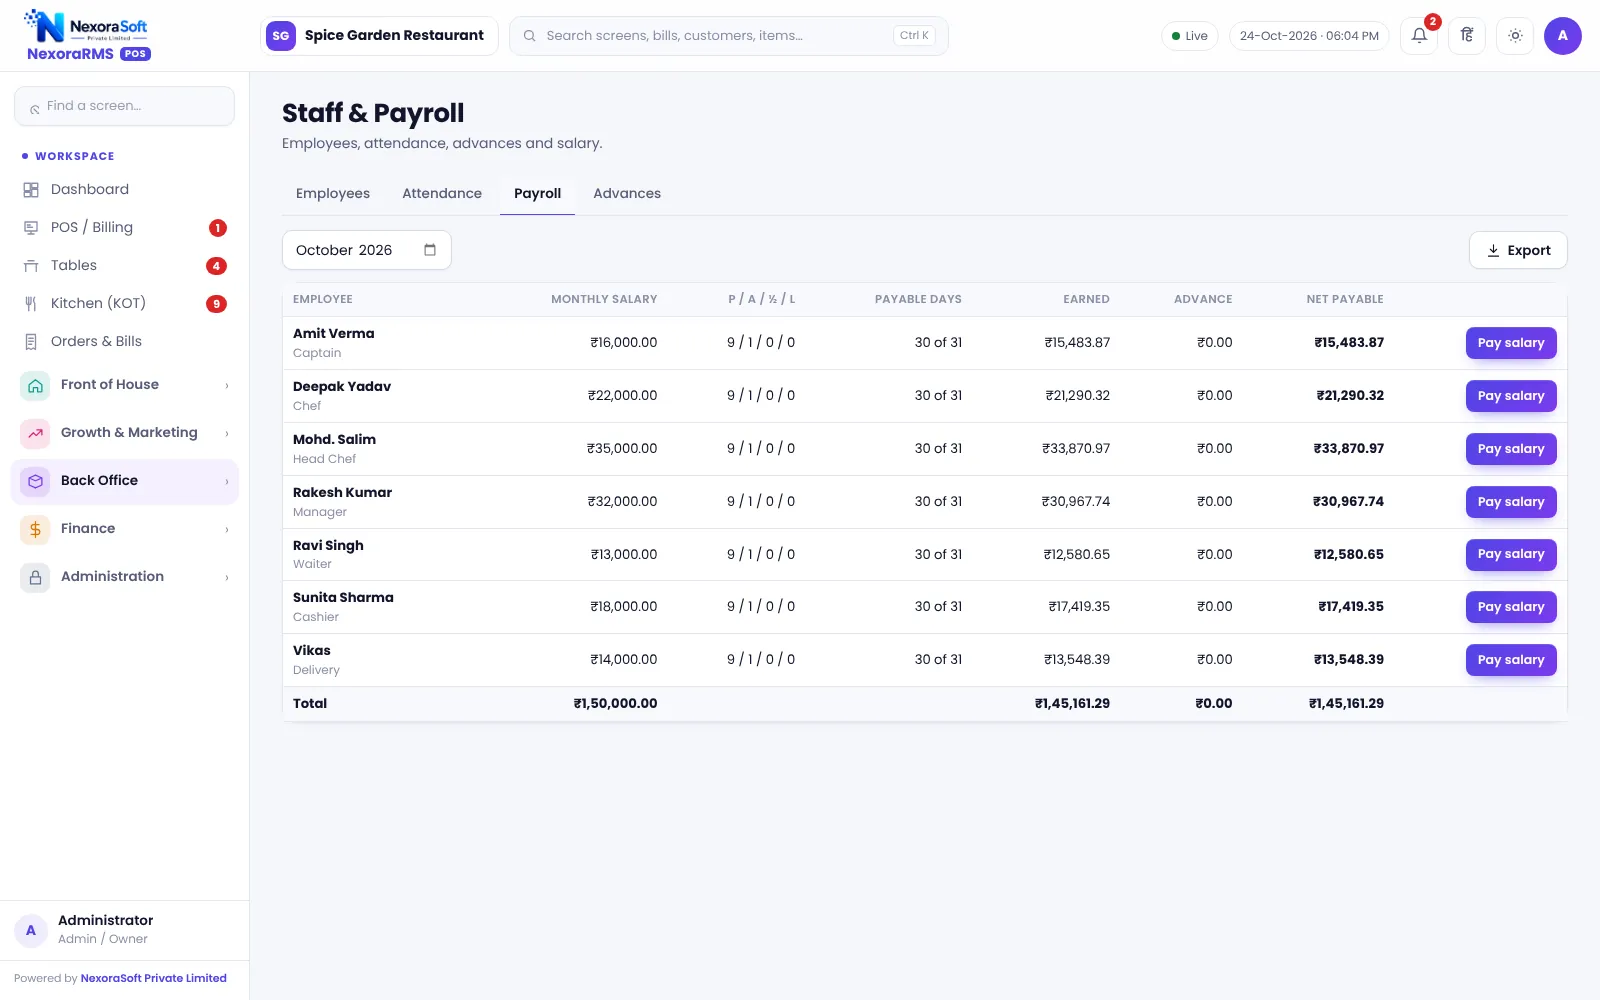Pay salary for Rakesh Kumar
This screenshot has height=1000, width=1600.
[1511, 502]
